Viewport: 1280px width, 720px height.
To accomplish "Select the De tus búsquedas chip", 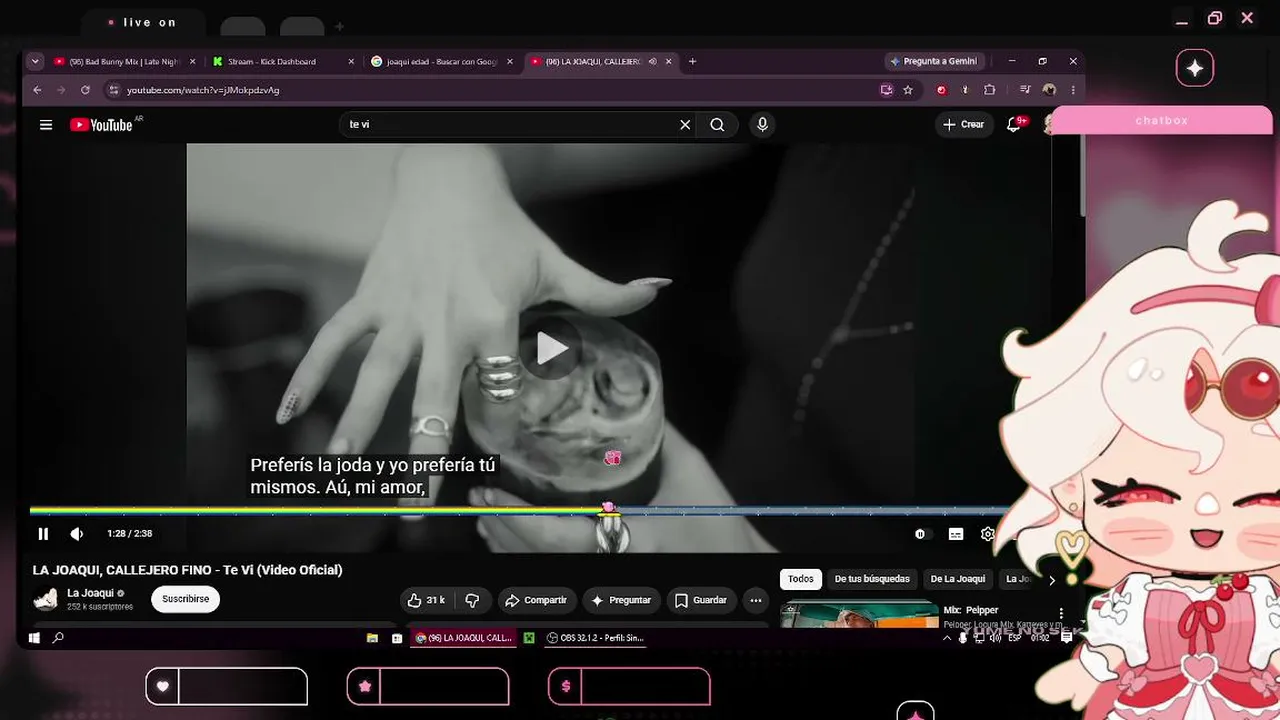I will click(872, 579).
